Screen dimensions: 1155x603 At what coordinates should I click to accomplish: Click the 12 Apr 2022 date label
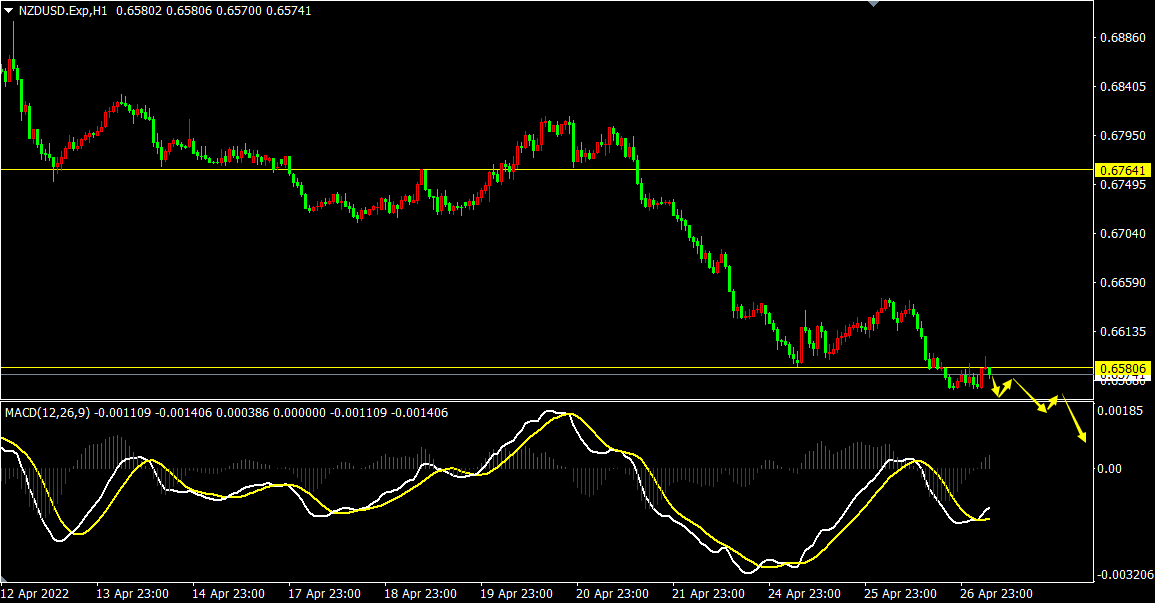35,592
